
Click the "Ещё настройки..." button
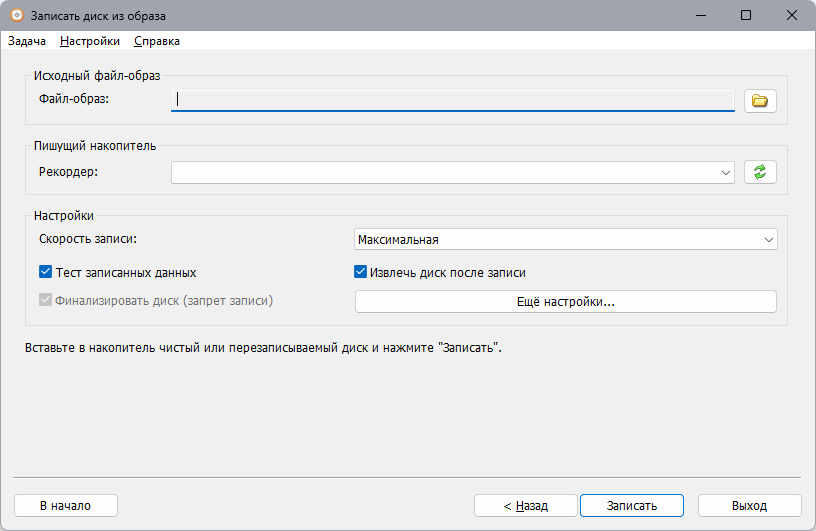566,302
